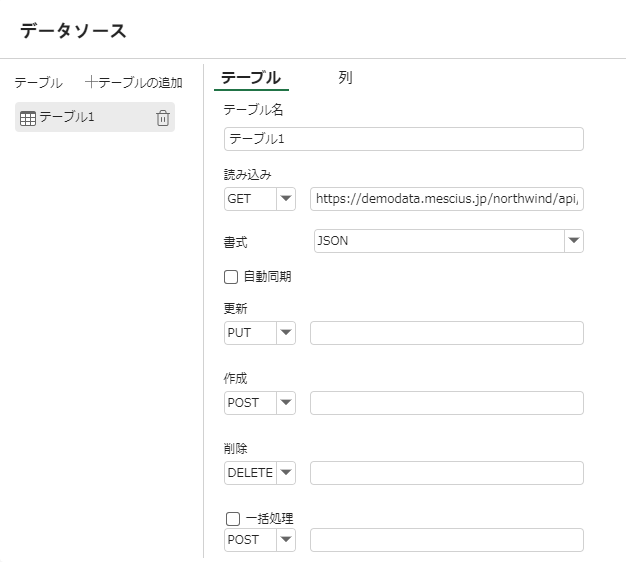Click the 削除 URL input field
This screenshot has height=562, width=626.
click(x=446, y=473)
